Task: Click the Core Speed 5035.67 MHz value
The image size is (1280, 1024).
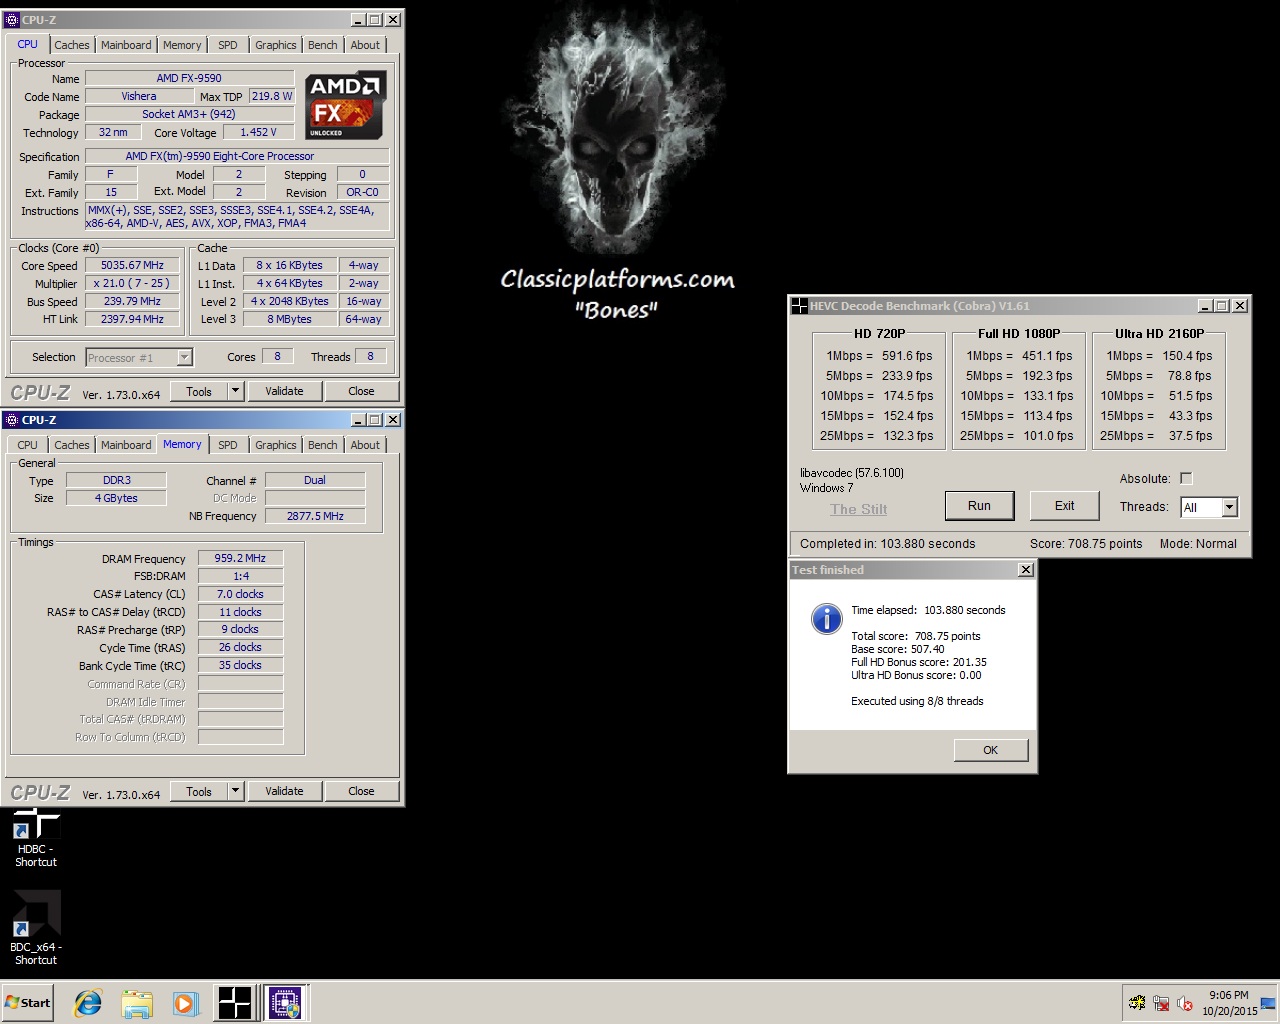Action: click(132, 265)
